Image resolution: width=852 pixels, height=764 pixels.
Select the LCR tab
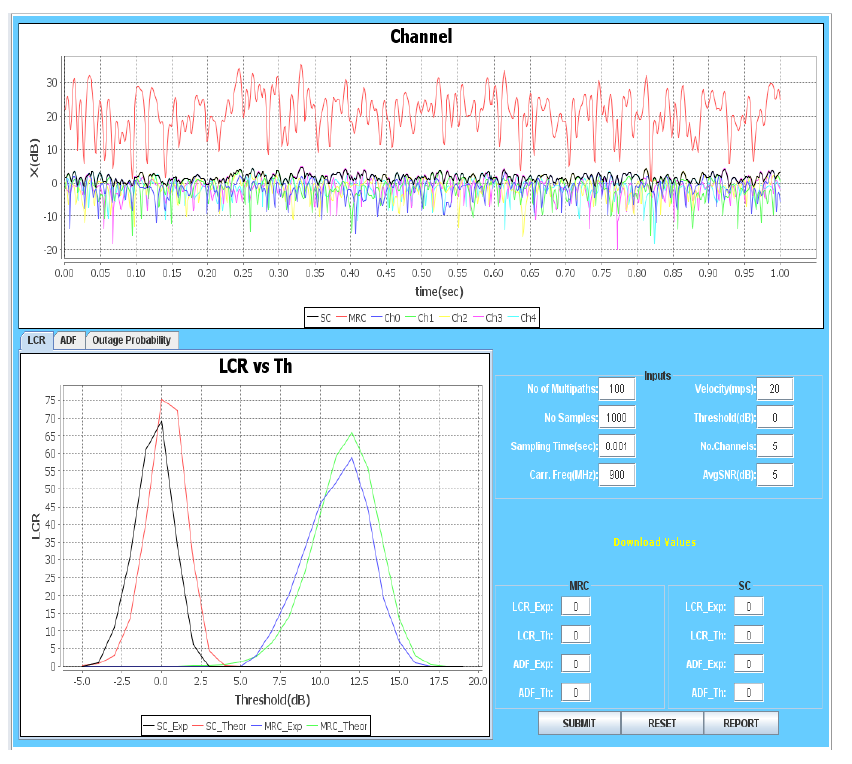point(36,340)
